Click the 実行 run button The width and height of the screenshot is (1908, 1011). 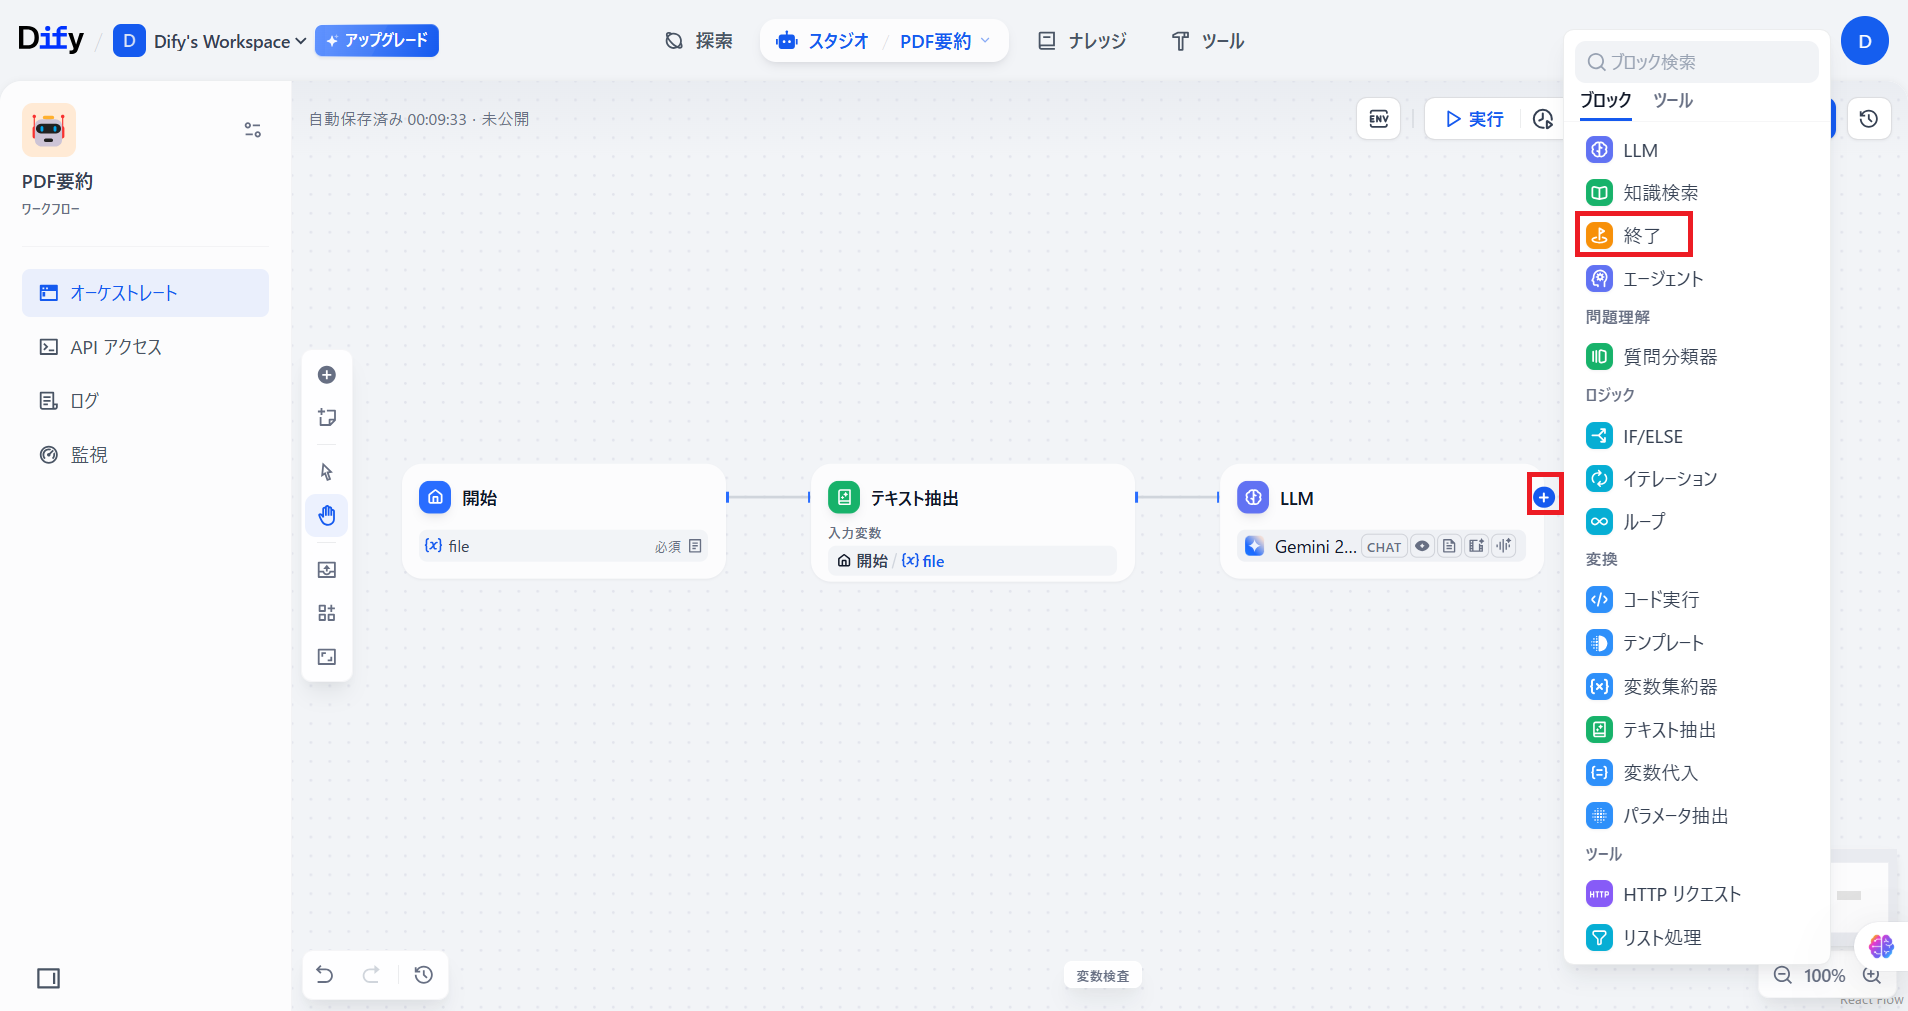(x=1474, y=119)
